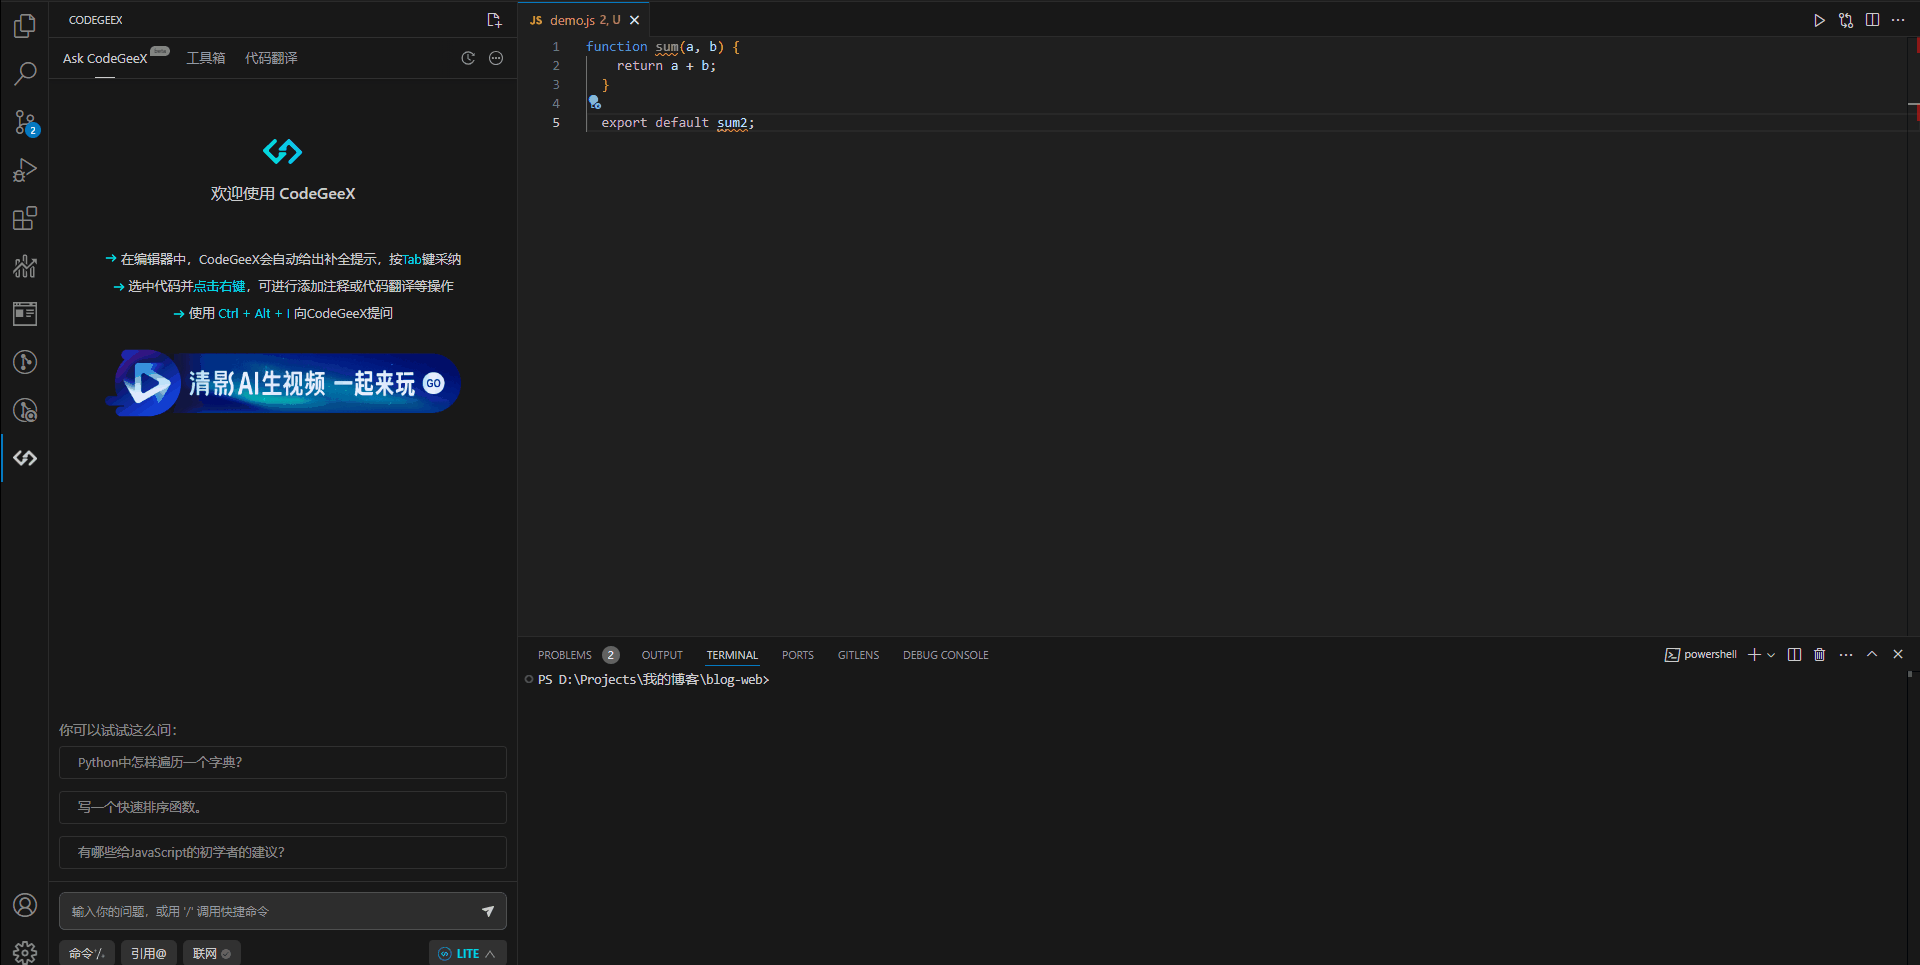Viewport: 1920px width, 965px height.
Task: Add a new terminal with plus icon
Action: click(1754, 654)
